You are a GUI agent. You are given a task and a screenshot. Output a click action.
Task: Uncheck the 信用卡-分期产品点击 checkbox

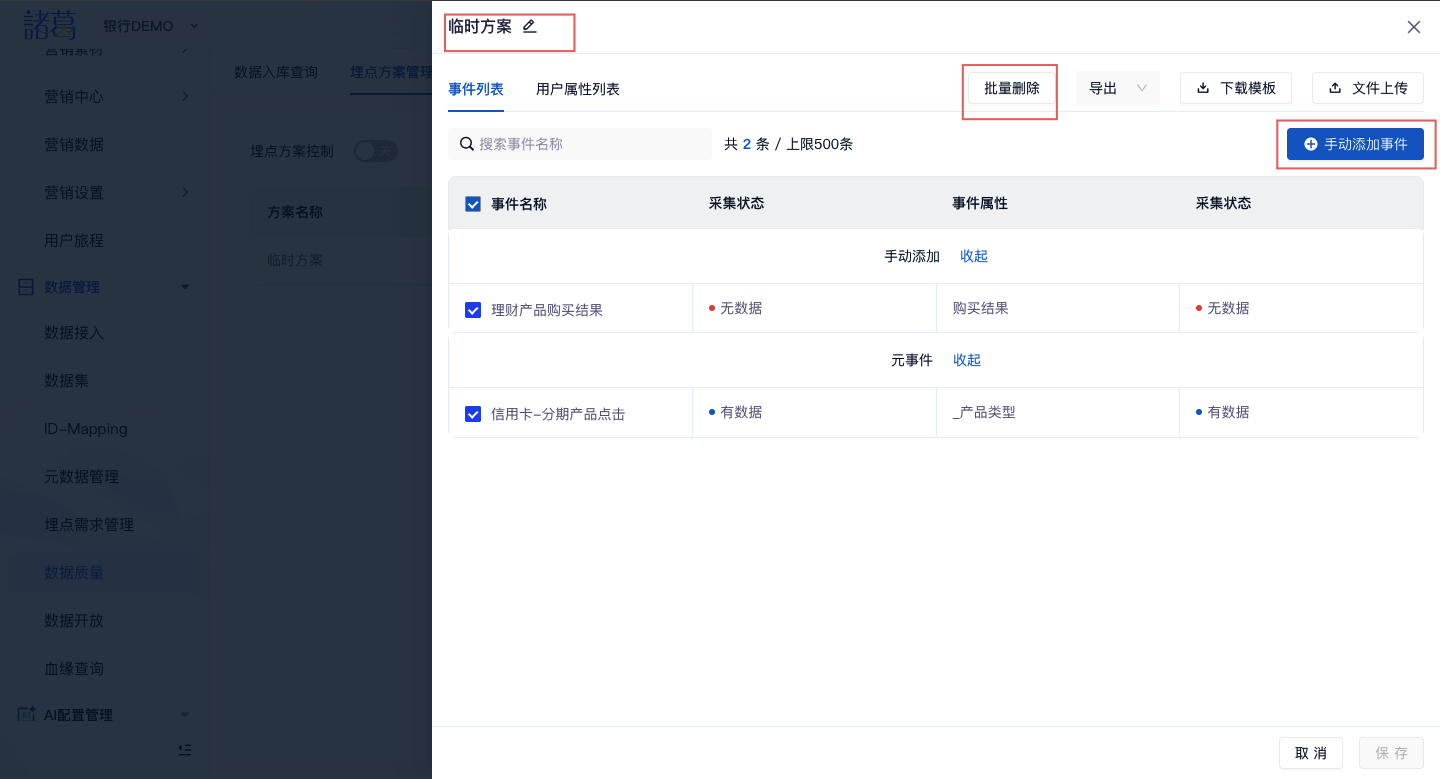point(474,414)
